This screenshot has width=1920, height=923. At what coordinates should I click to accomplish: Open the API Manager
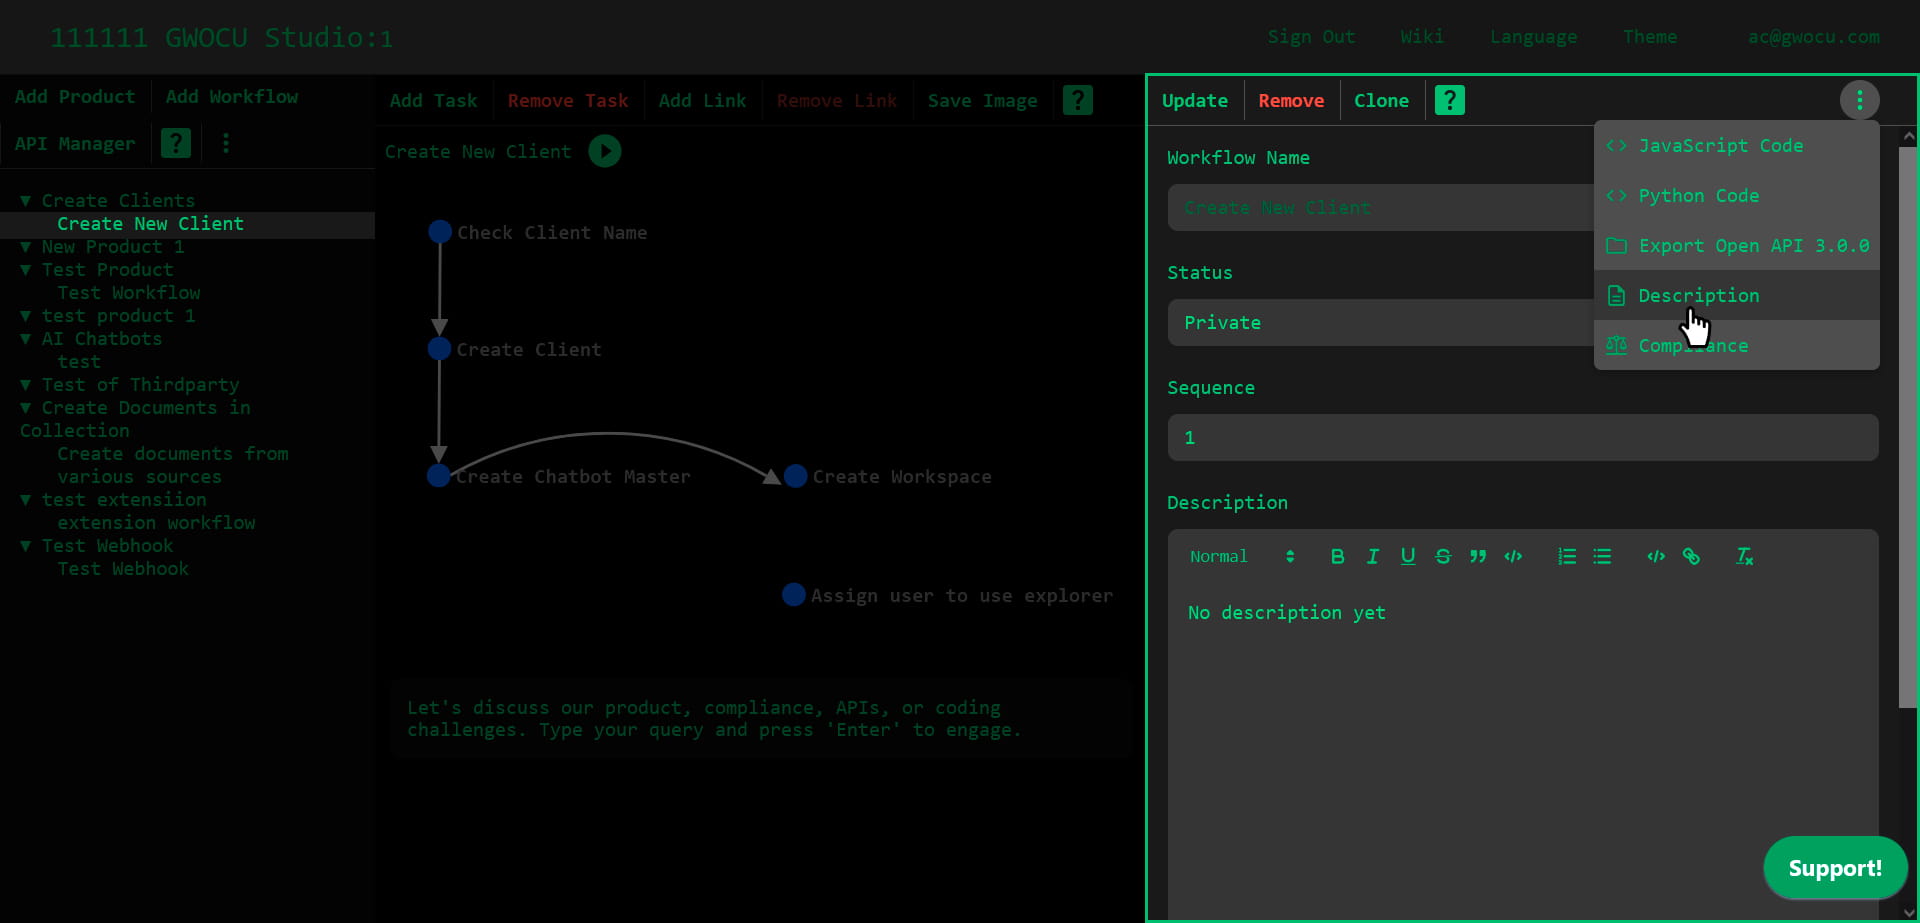pos(75,143)
